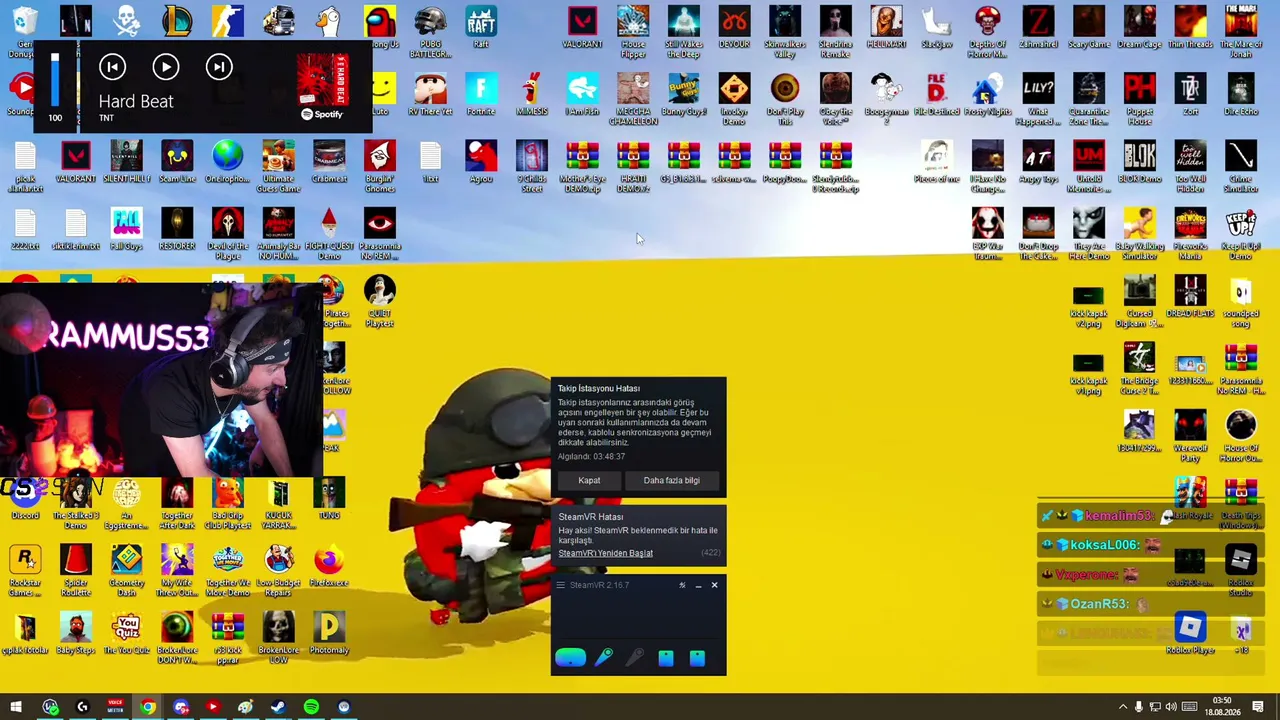Click the Hard Beat album art thumbnail
This screenshot has width=1280, height=720.
tap(322, 80)
